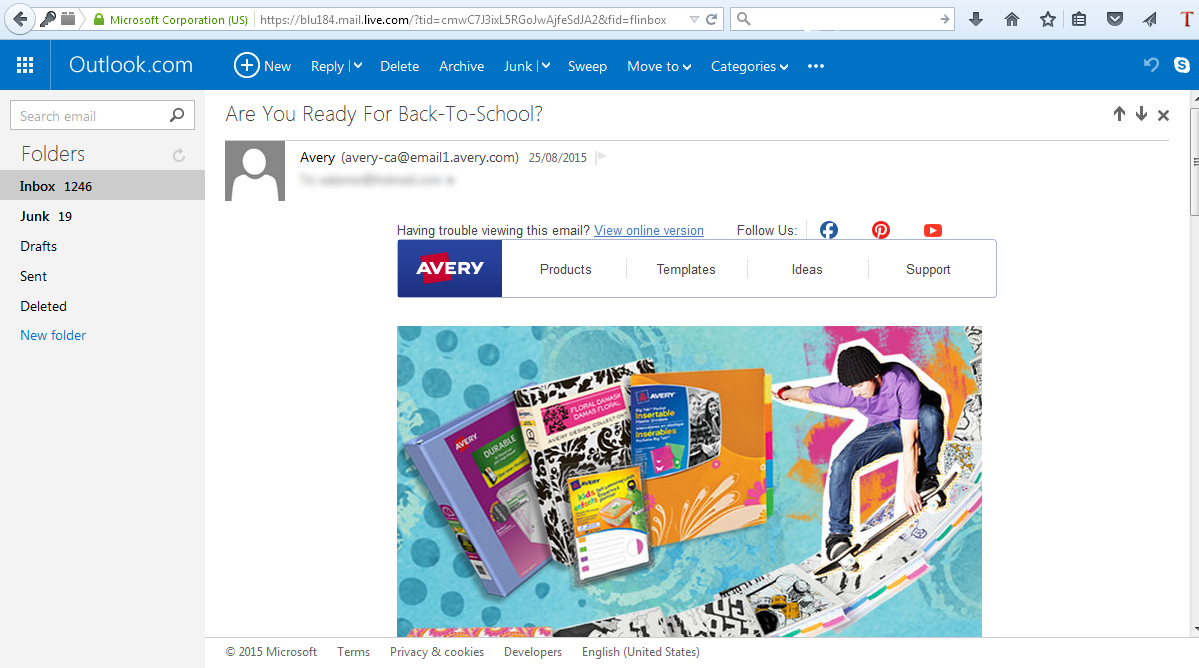Viewport: 1199px width, 668px height.
Task: Open Avery Pinterest page icon
Action: 881,230
